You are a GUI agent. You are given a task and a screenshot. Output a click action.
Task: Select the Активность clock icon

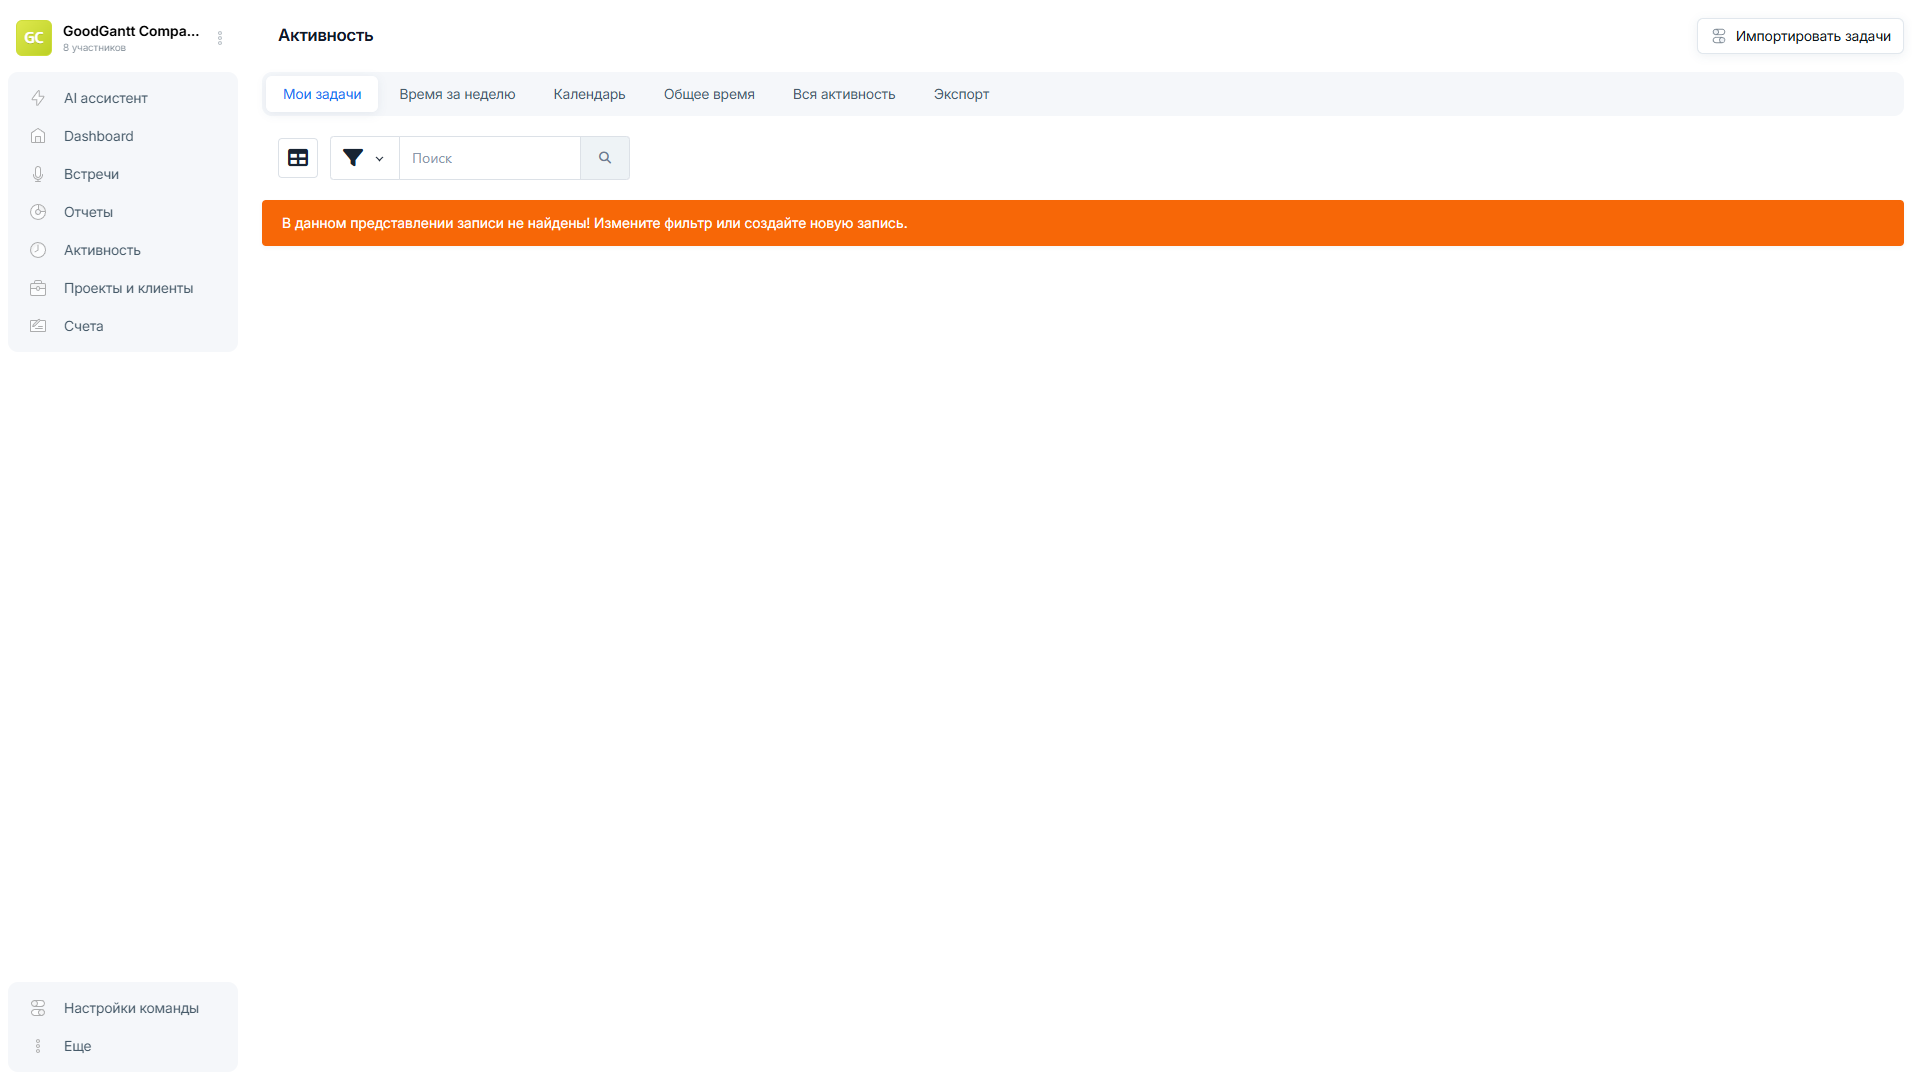click(x=38, y=249)
